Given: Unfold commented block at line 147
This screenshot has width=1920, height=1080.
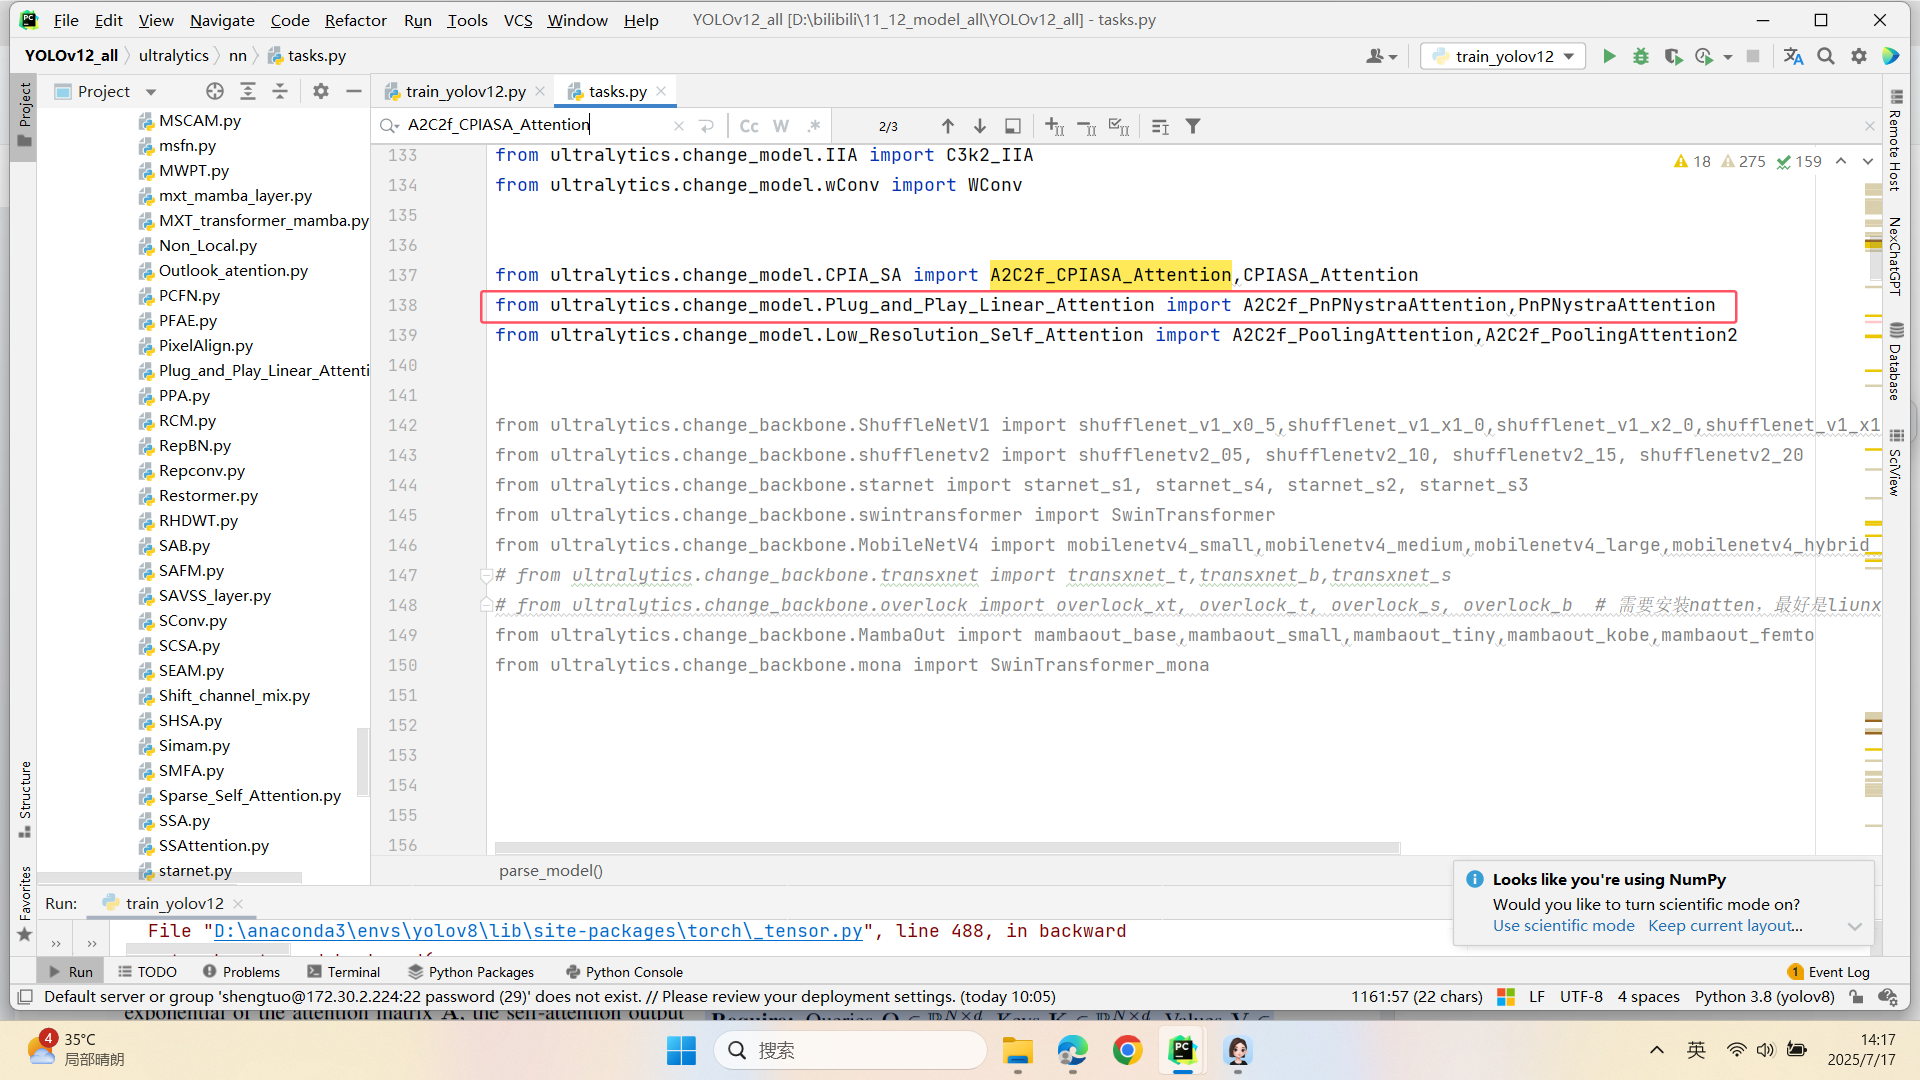Looking at the screenshot, I should coord(486,576).
